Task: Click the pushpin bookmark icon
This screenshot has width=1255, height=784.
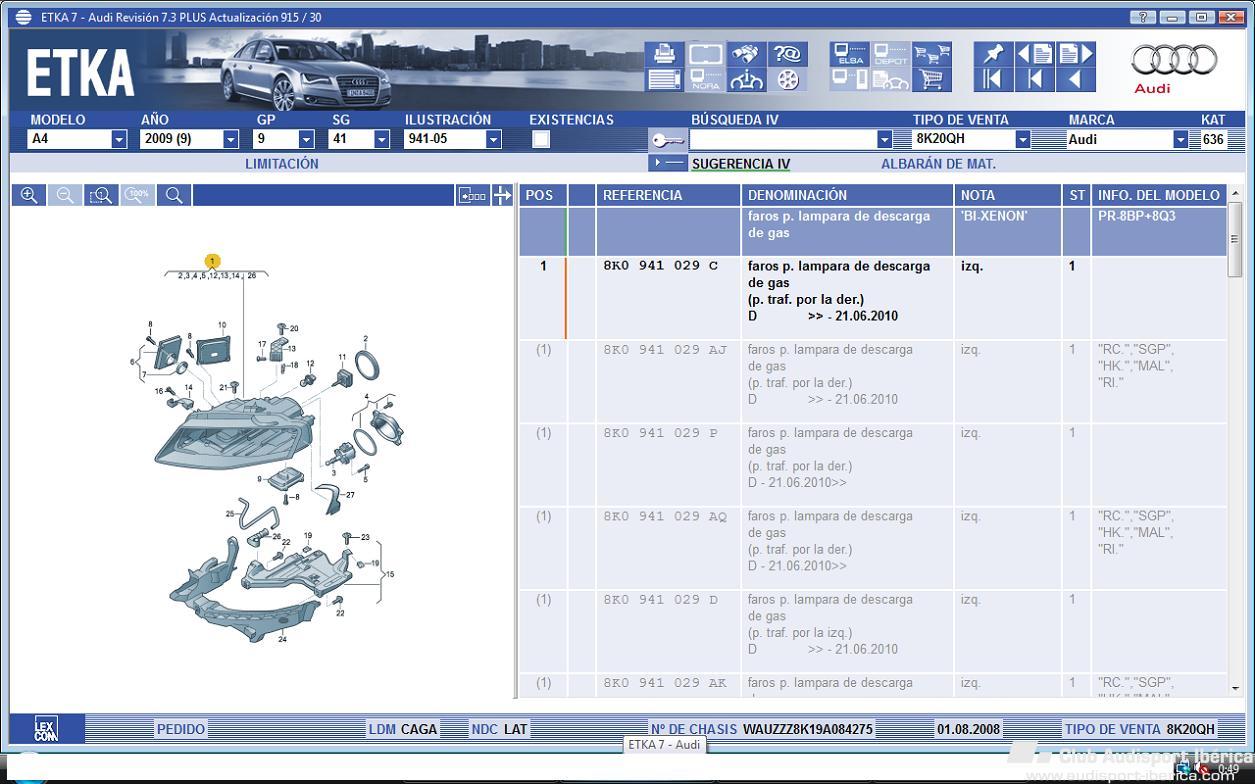Action: point(993,54)
